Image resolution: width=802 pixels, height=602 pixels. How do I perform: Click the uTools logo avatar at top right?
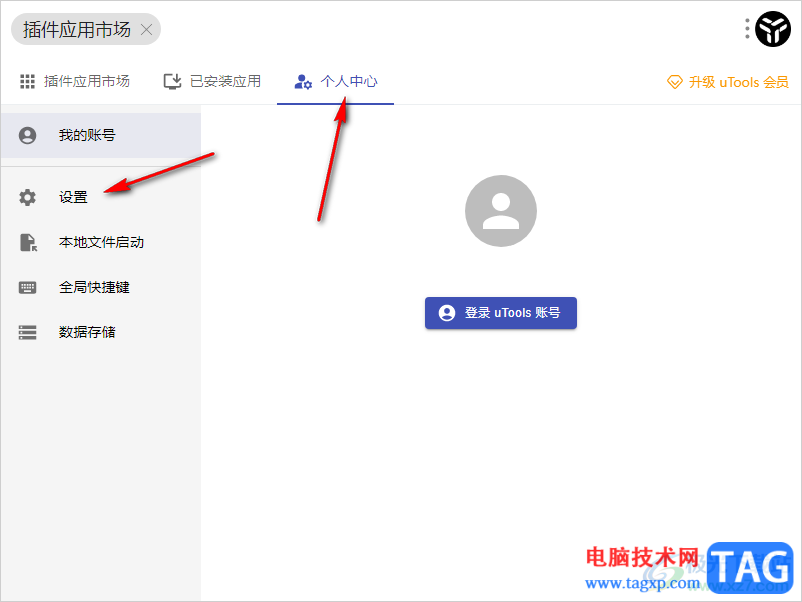click(x=773, y=29)
